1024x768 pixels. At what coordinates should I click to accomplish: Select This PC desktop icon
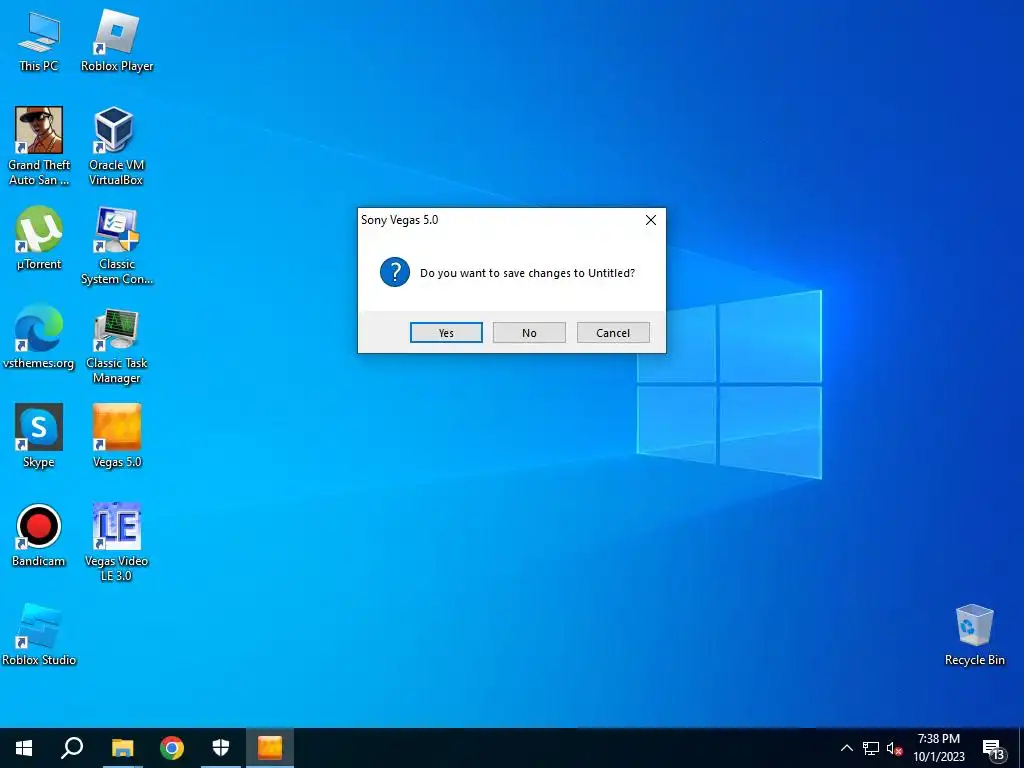pyautogui.click(x=39, y=40)
